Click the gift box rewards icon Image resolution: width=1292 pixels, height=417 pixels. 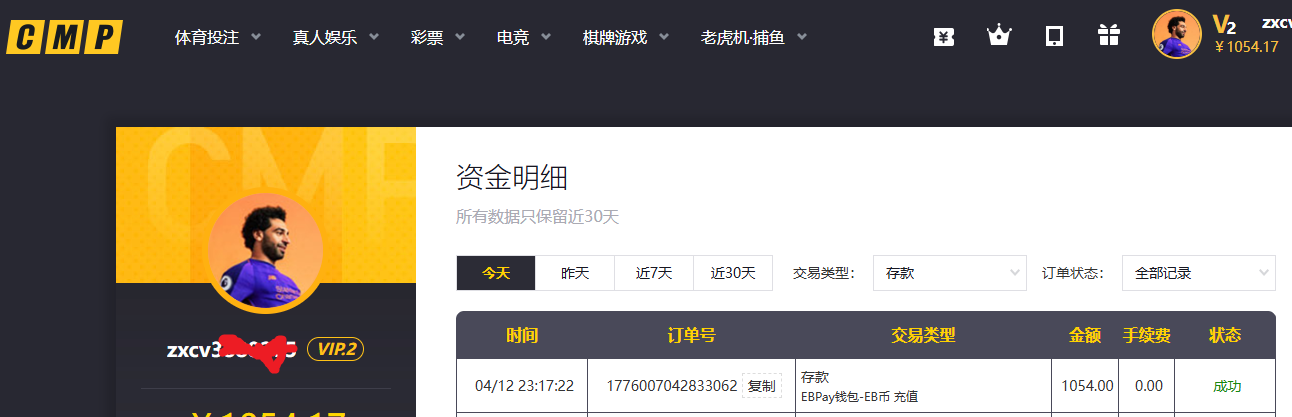coord(1108,37)
